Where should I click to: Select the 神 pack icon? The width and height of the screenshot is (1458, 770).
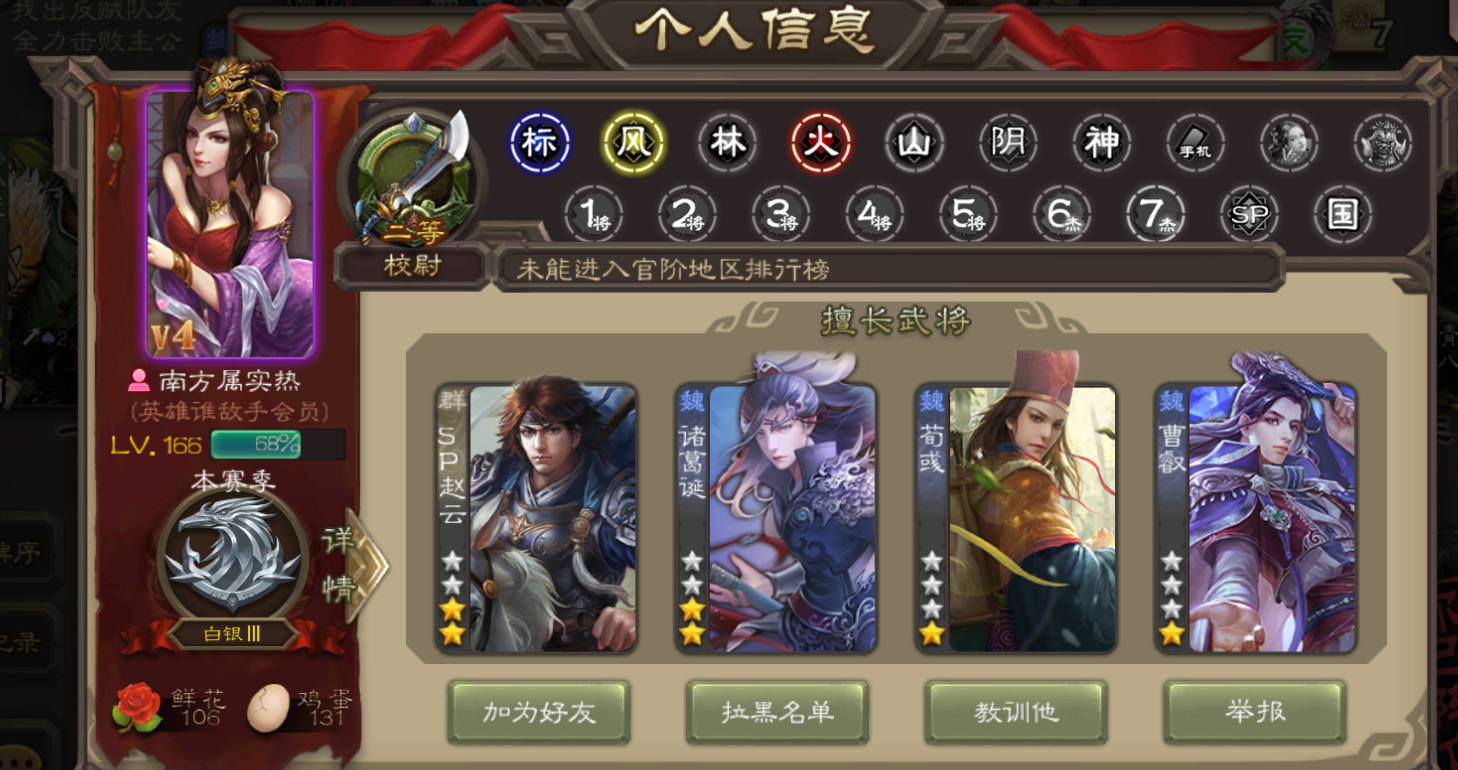[x=1102, y=143]
